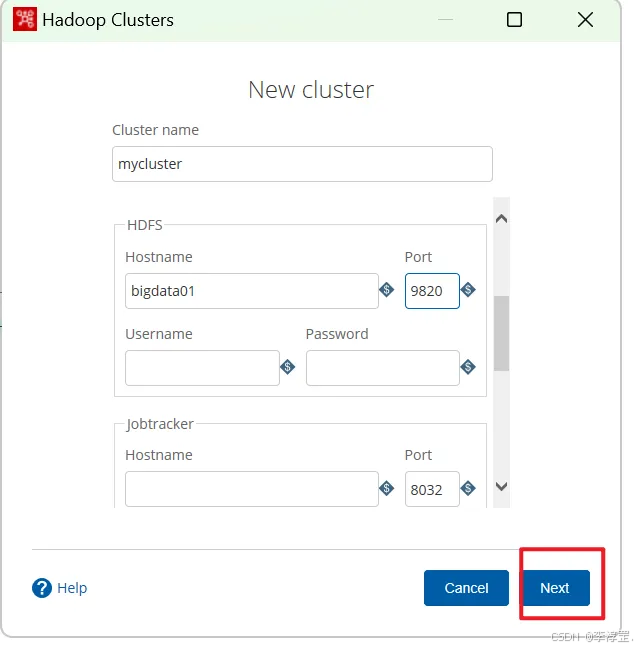This screenshot has height=648, width=639.
Task: Select HDFS Hostname field containing bigdata01
Action: [252, 291]
